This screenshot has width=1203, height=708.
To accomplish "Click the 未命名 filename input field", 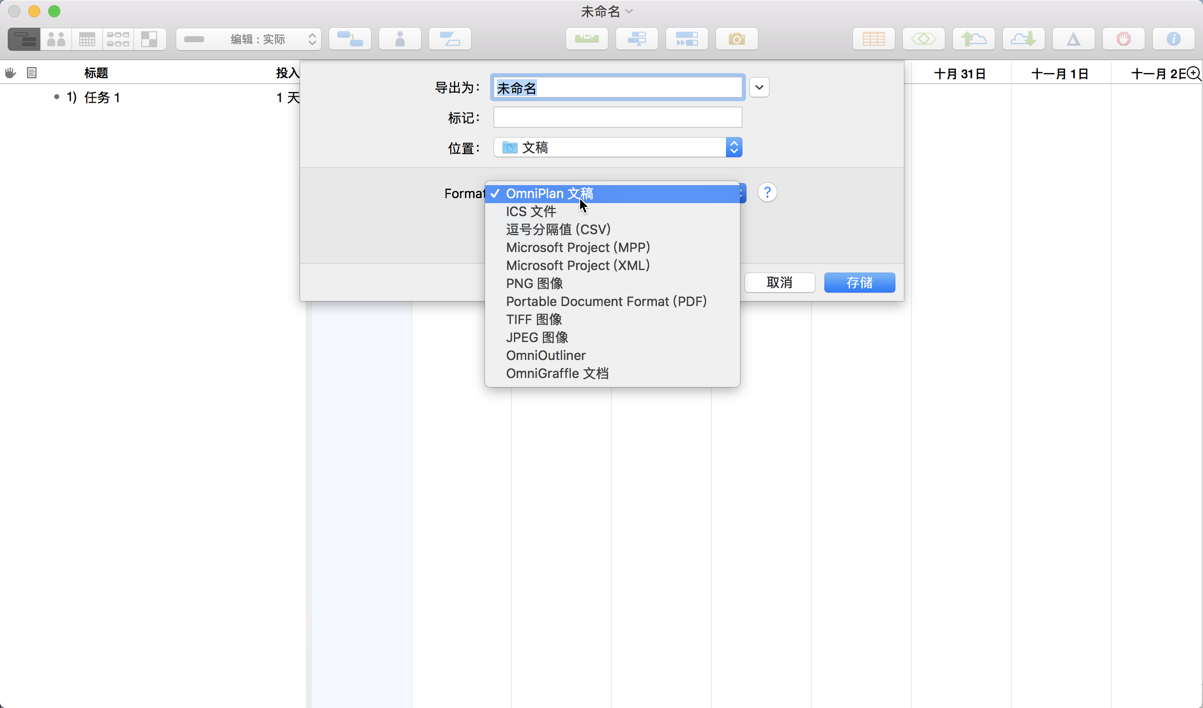I will click(617, 87).
